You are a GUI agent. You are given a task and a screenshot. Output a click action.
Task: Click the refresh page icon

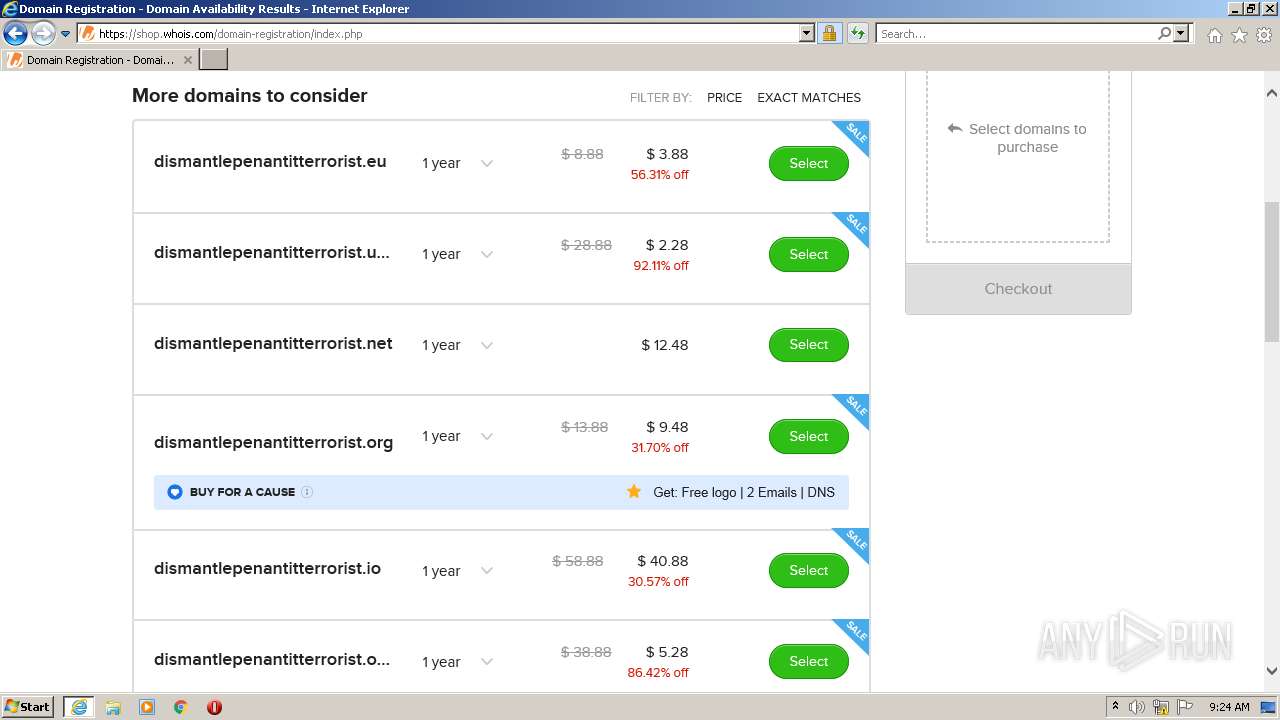coord(857,33)
